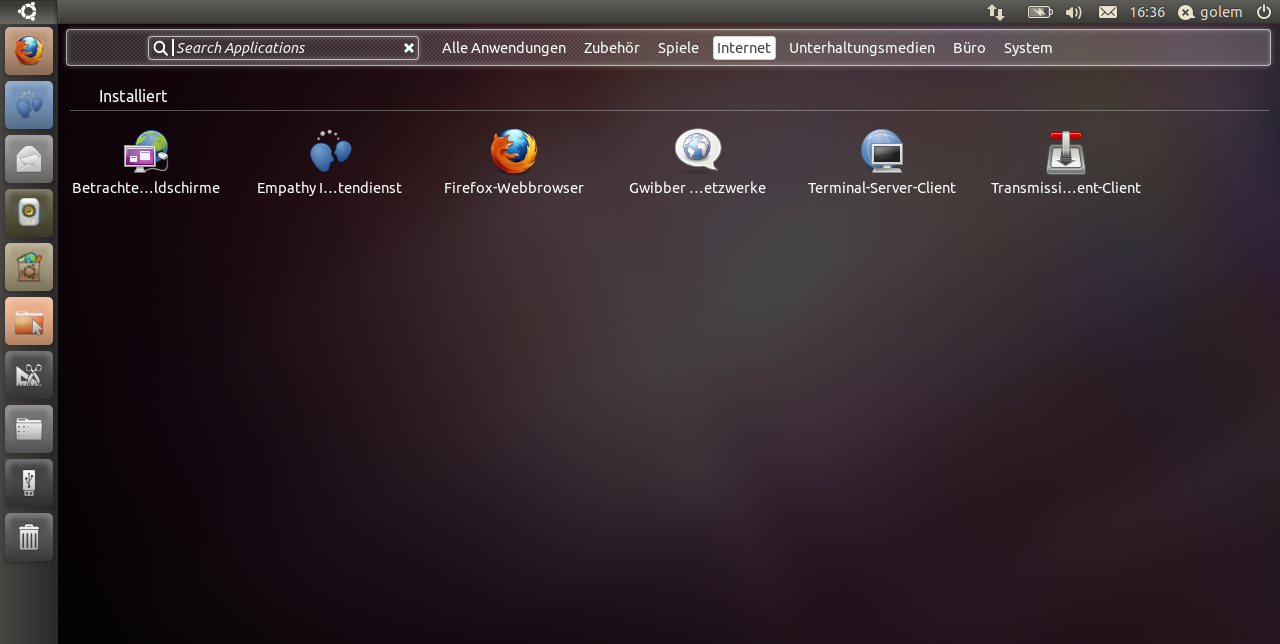
Task: Click the Firefox icon in the launcher
Action: pyautogui.click(x=29, y=51)
